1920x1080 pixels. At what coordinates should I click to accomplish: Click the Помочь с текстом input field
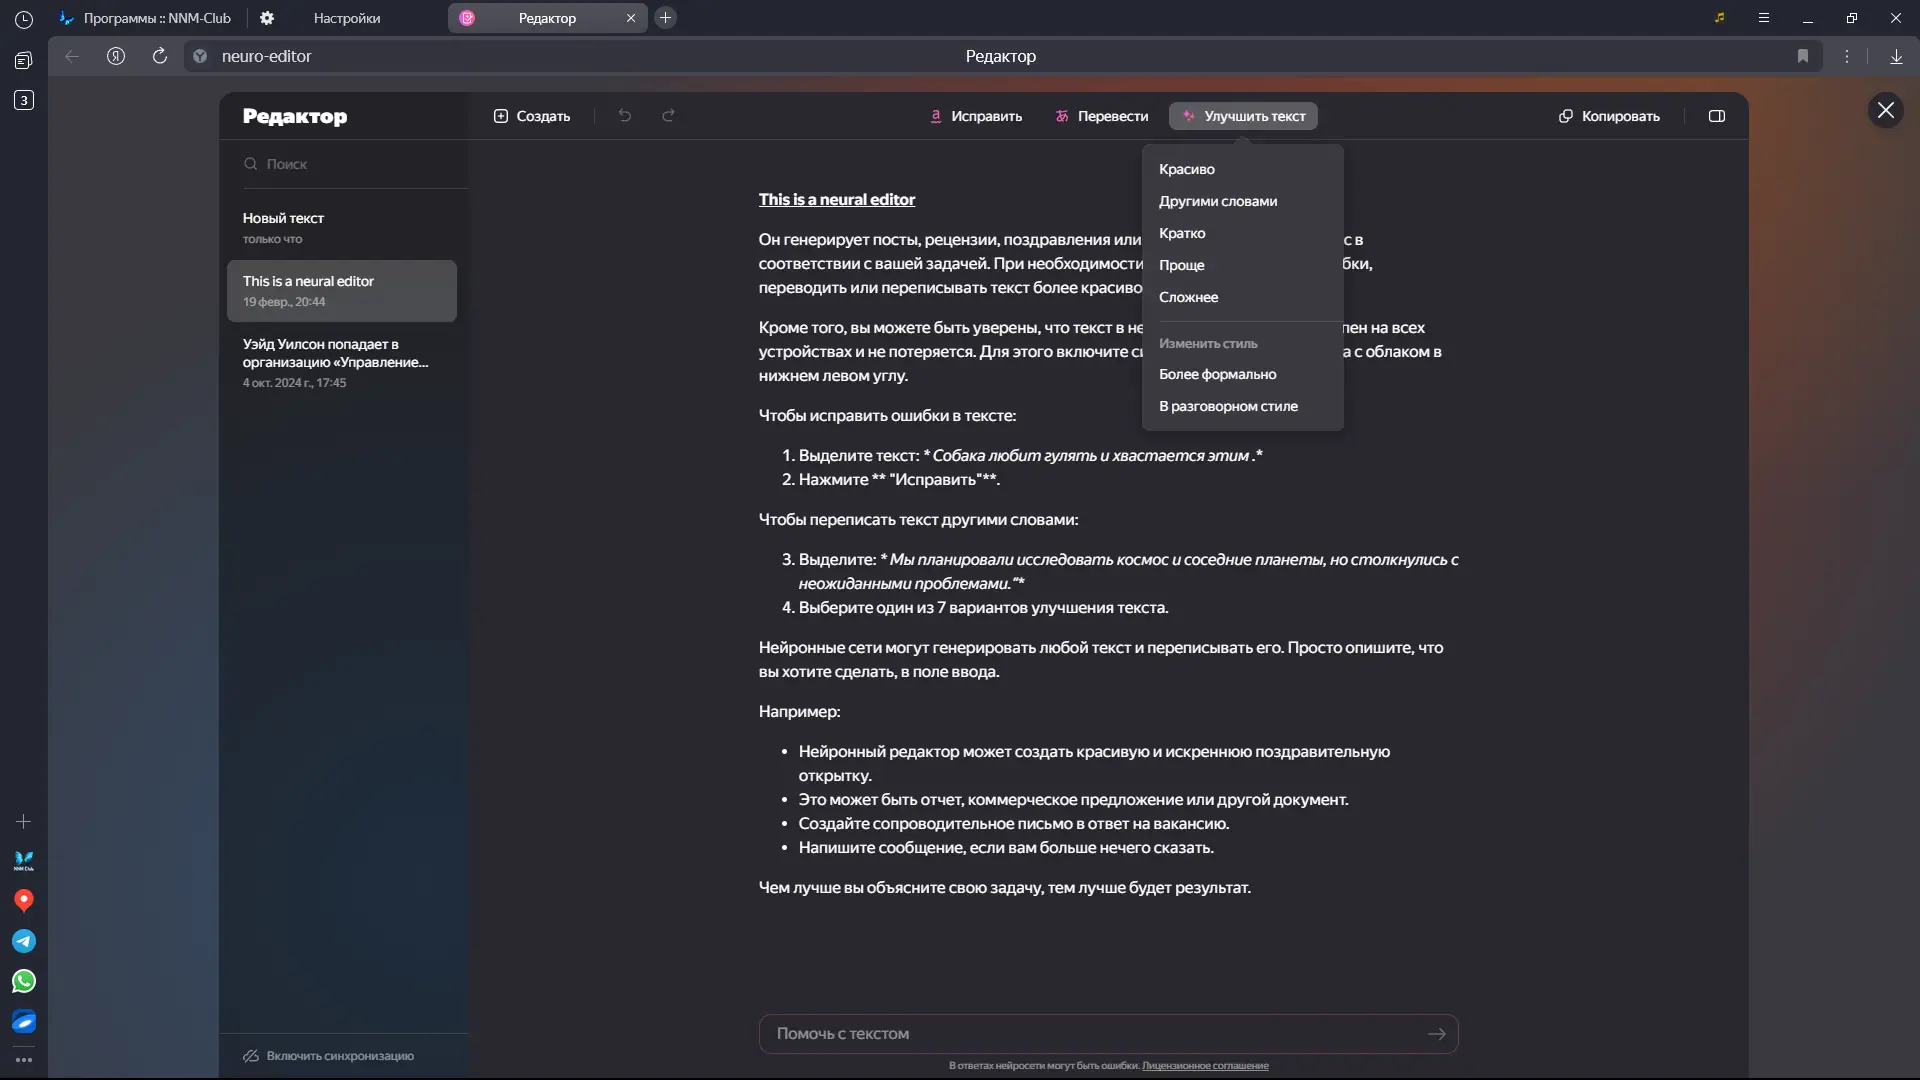(x=1090, y=1034)
